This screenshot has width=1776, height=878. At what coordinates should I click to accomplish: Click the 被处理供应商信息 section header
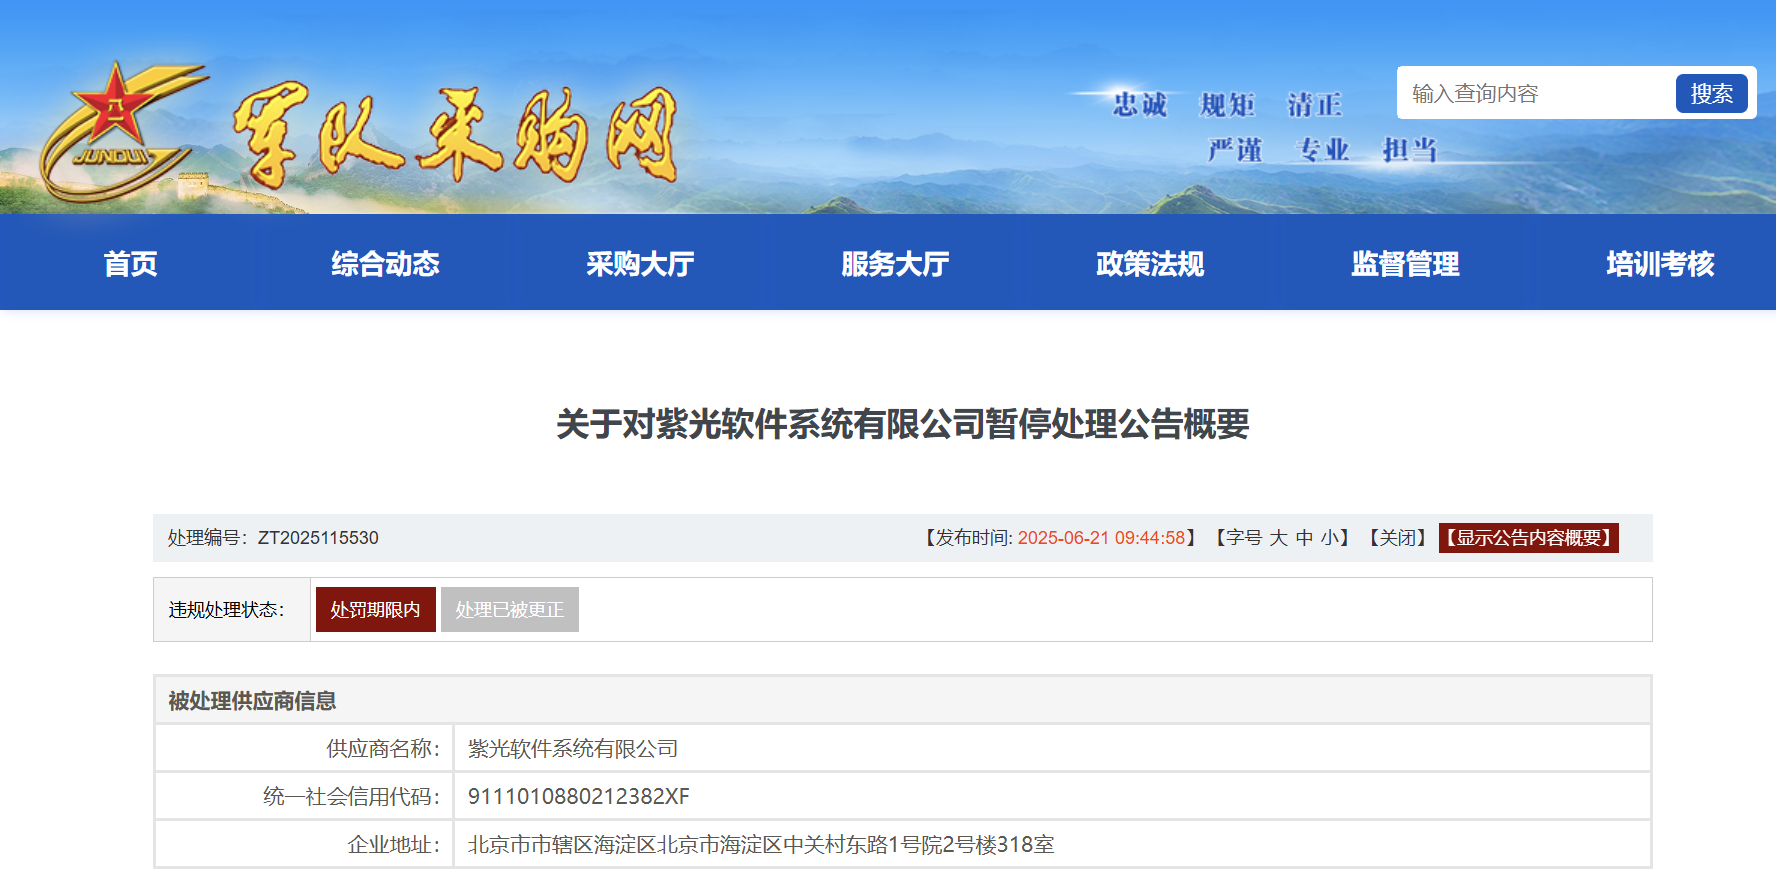click(x=252, y=701)
